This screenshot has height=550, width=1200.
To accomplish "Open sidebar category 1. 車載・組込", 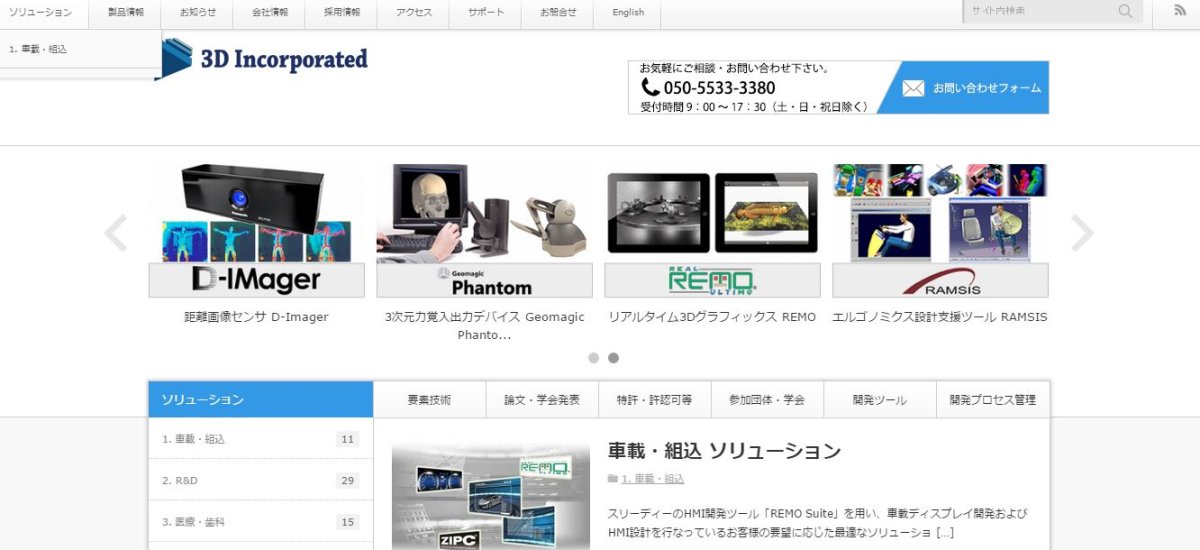I will tap(193, 439).
